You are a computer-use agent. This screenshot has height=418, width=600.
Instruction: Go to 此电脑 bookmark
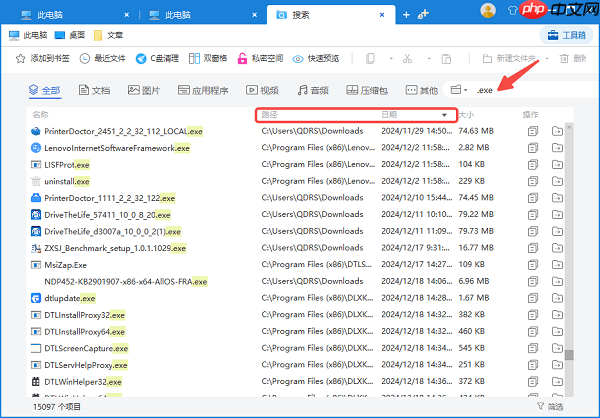[x=28, y=35]
